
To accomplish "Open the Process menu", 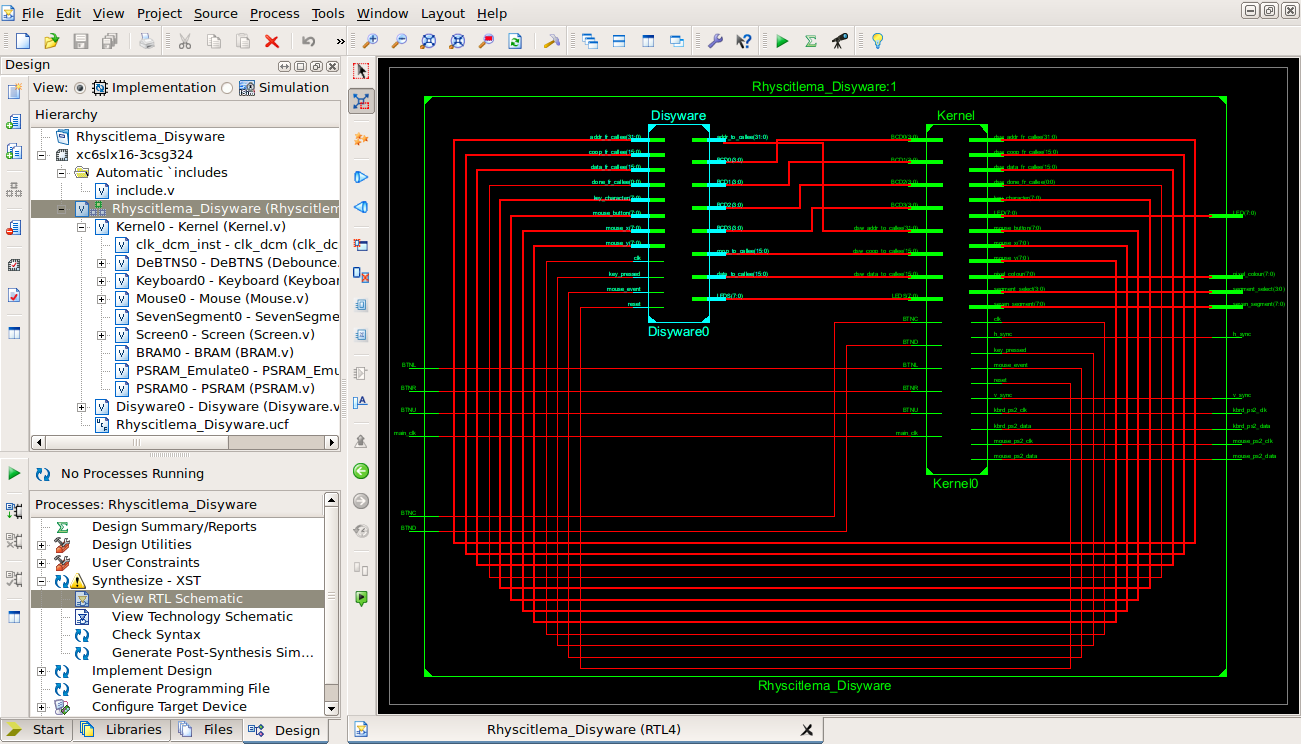I will [x=275, y=13].
